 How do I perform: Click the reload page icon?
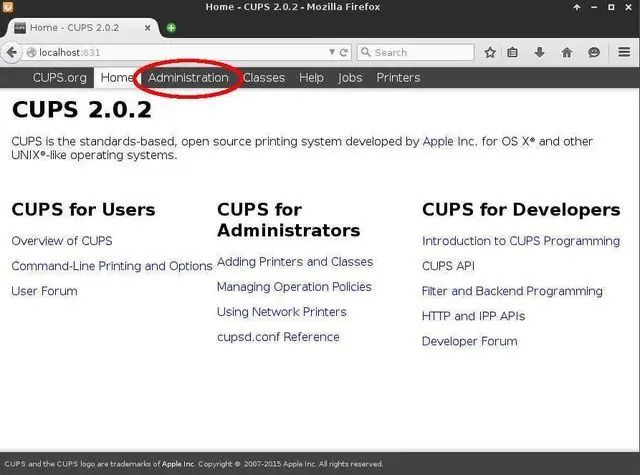[344, 52]
